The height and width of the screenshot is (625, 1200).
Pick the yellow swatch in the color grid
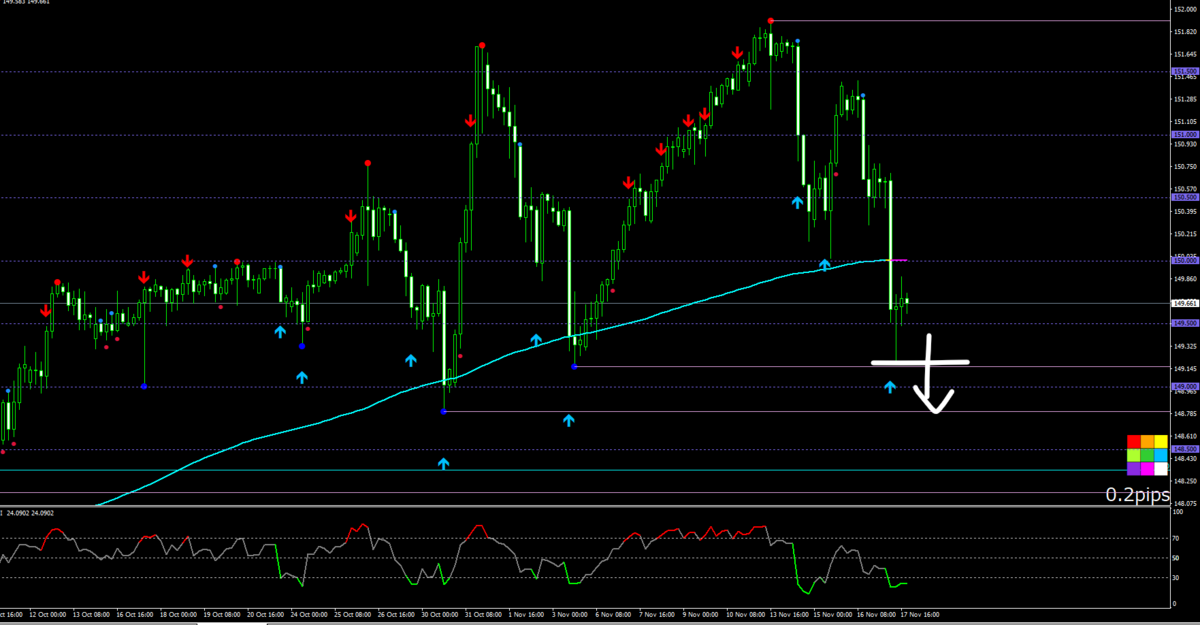[1161, 442]
